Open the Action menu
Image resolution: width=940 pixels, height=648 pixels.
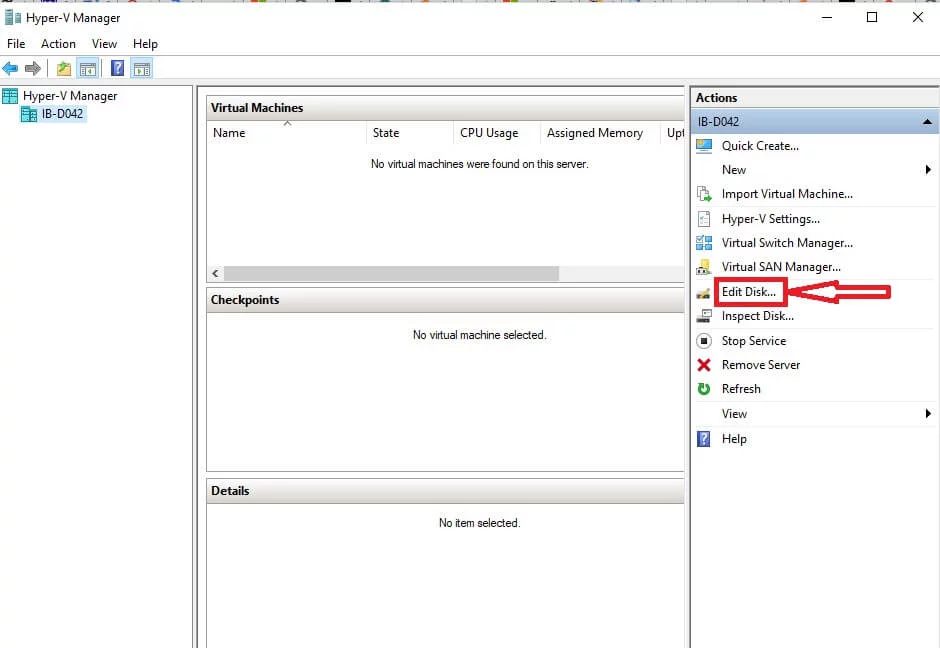58,44
